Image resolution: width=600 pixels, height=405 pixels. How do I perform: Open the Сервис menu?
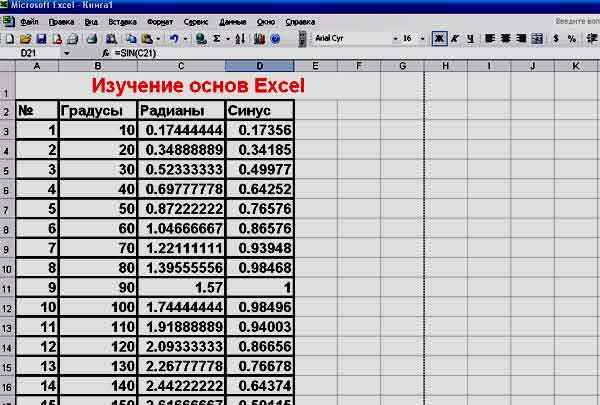(196, 22)
